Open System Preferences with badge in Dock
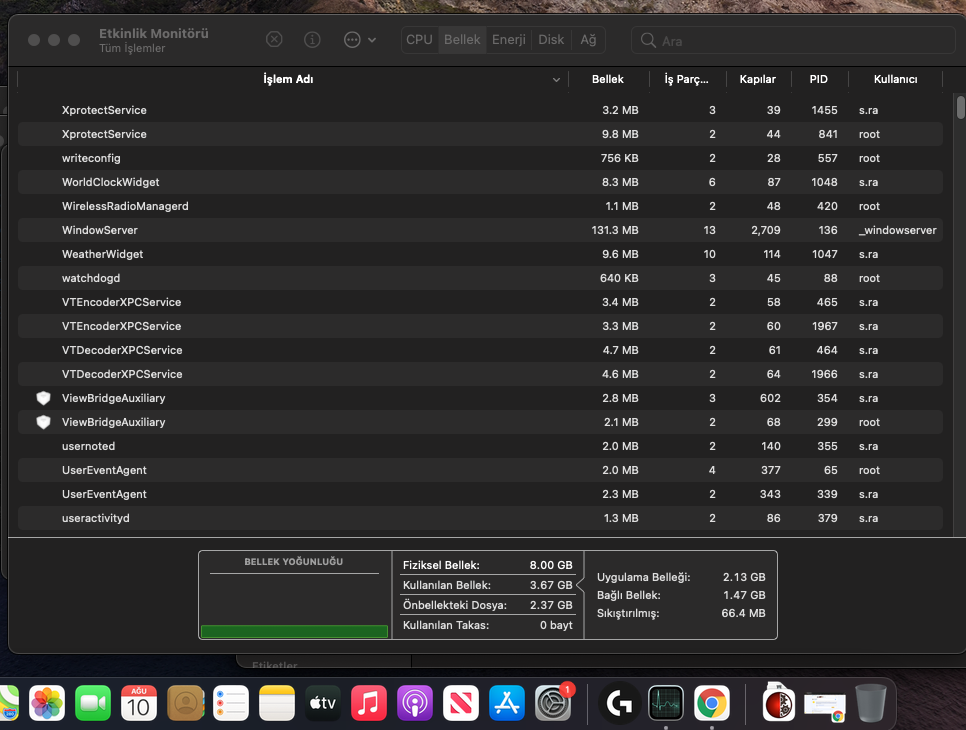 (553, 704)
